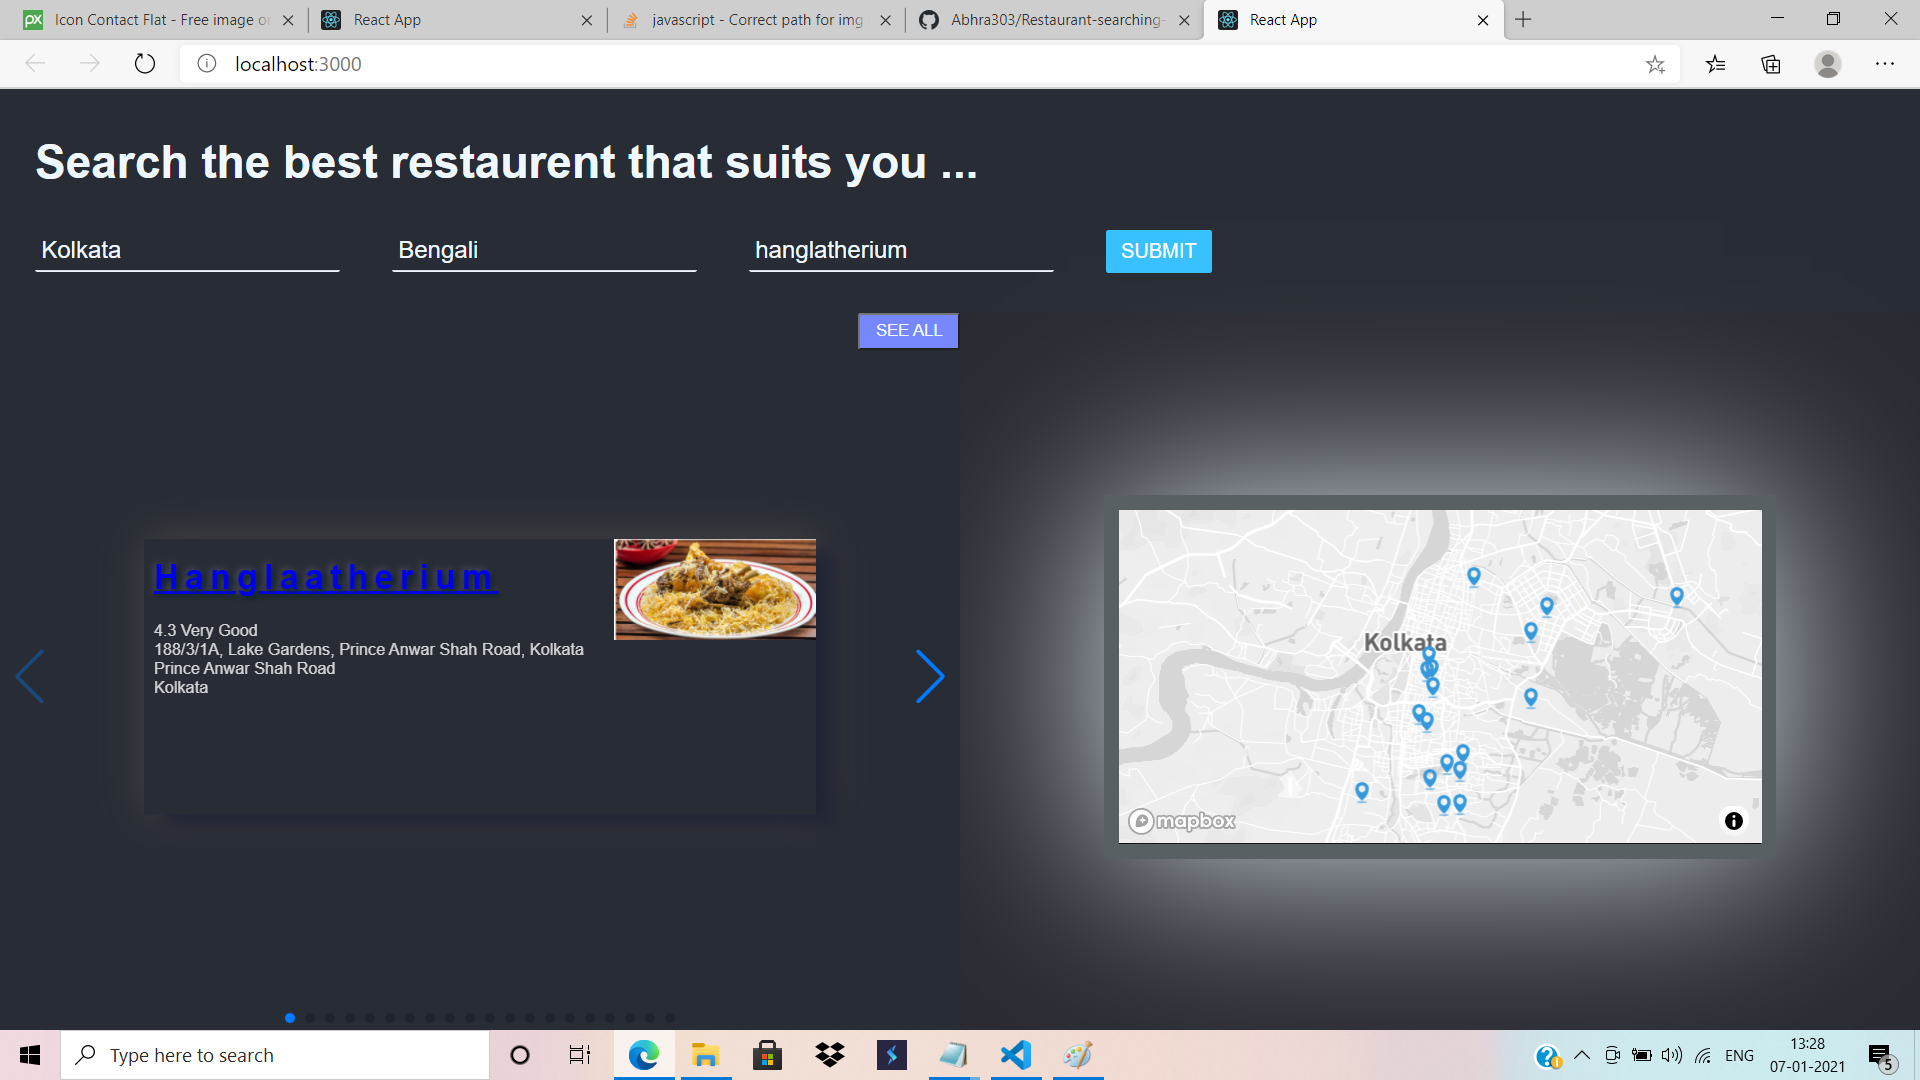Screen dimensions: 1920x1080
Task: Click the browser back arrow
Action: pyautogui.click(x=35, y=64)
